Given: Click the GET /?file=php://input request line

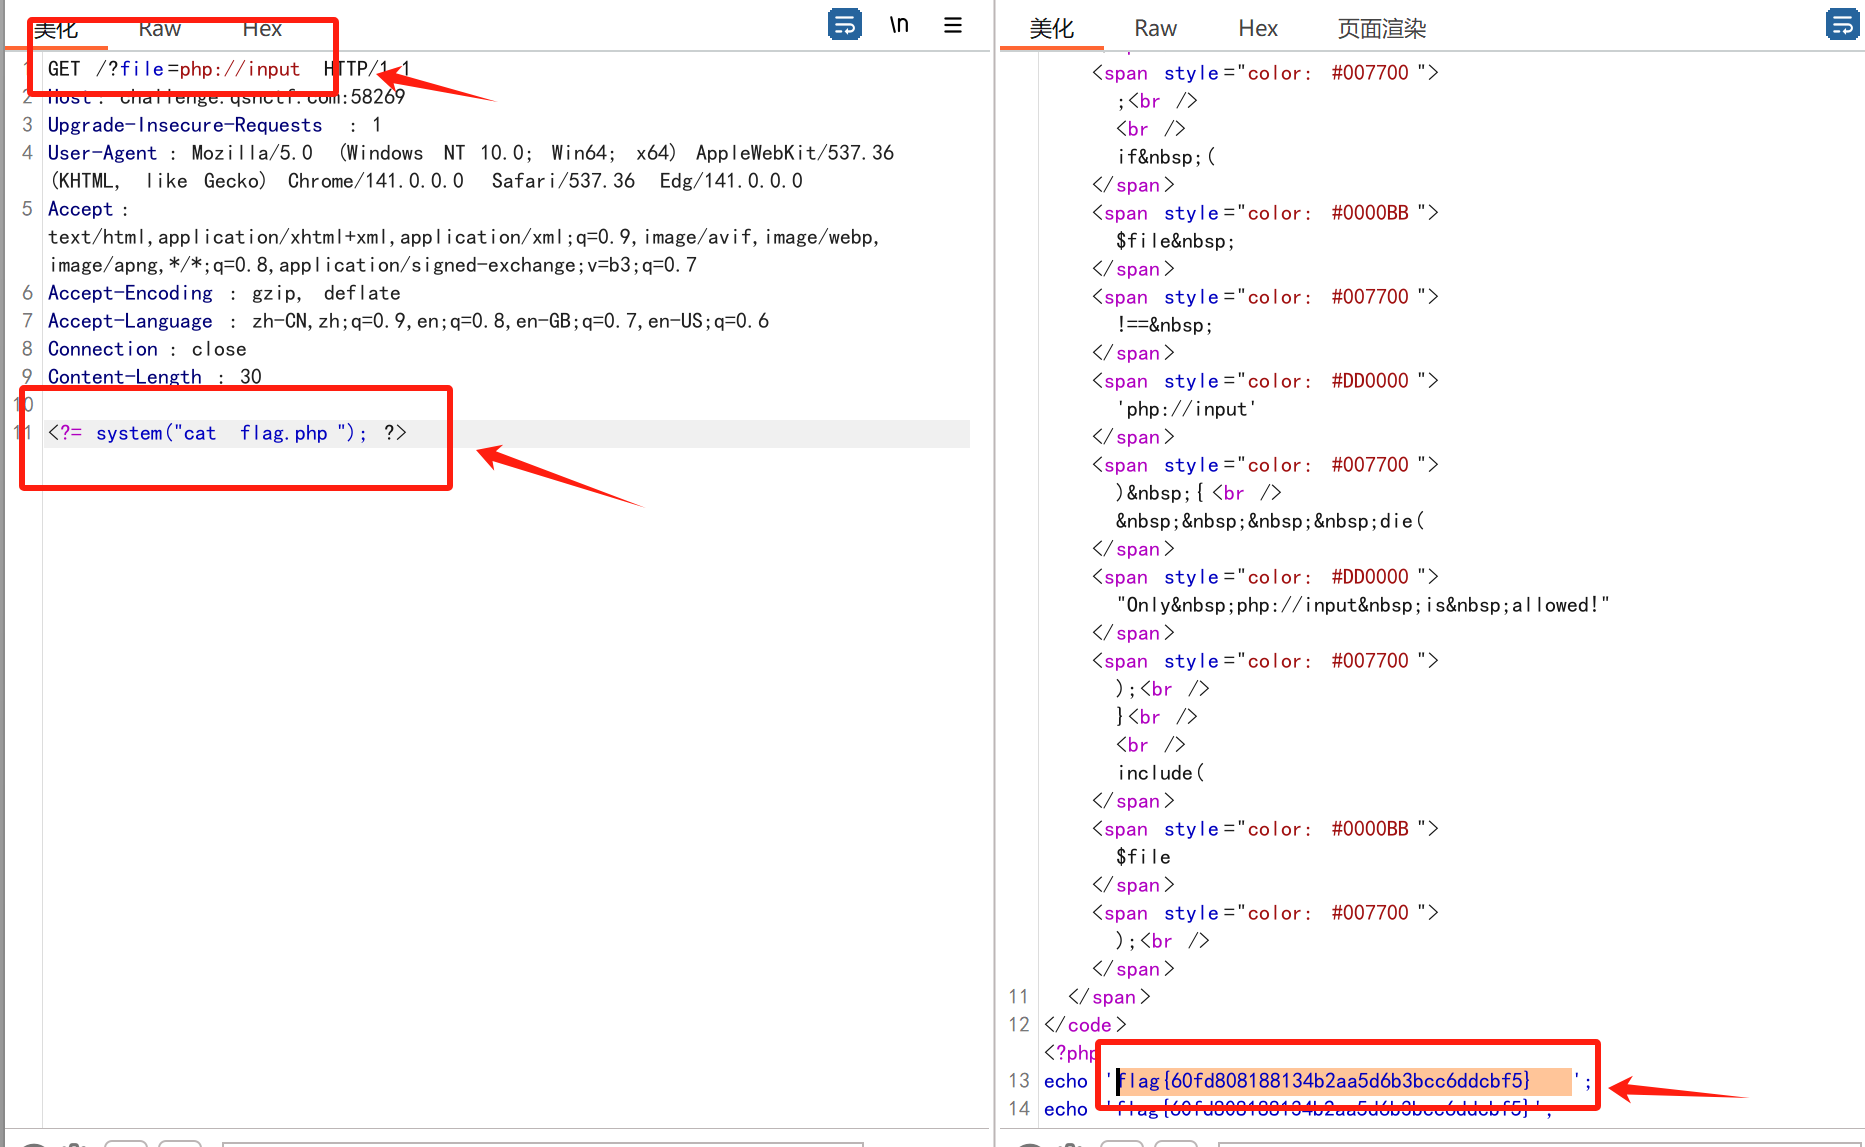Looking at the screenshot, I should point(229,69).
